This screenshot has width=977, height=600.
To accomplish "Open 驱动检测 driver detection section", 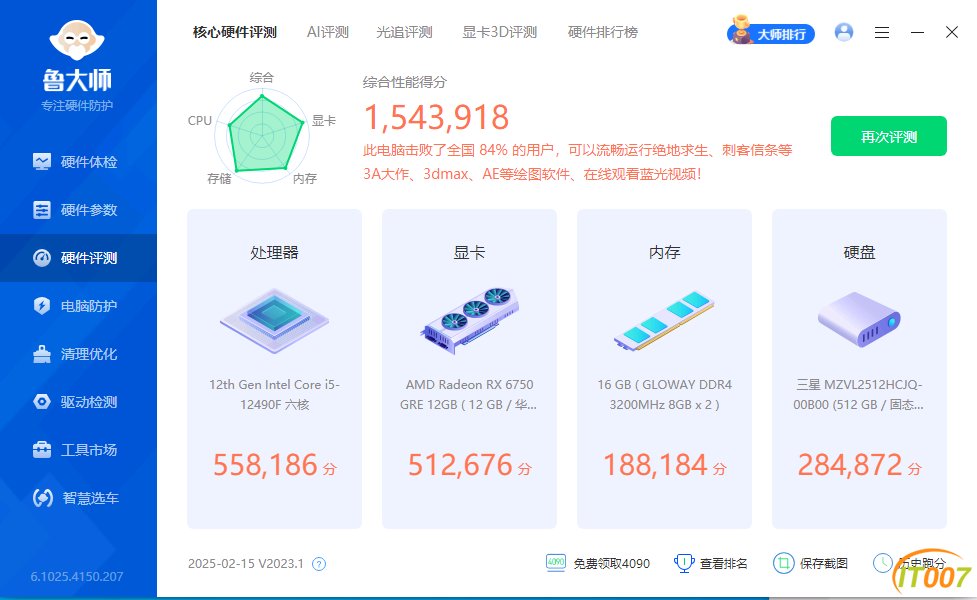I will coord(78,402).
